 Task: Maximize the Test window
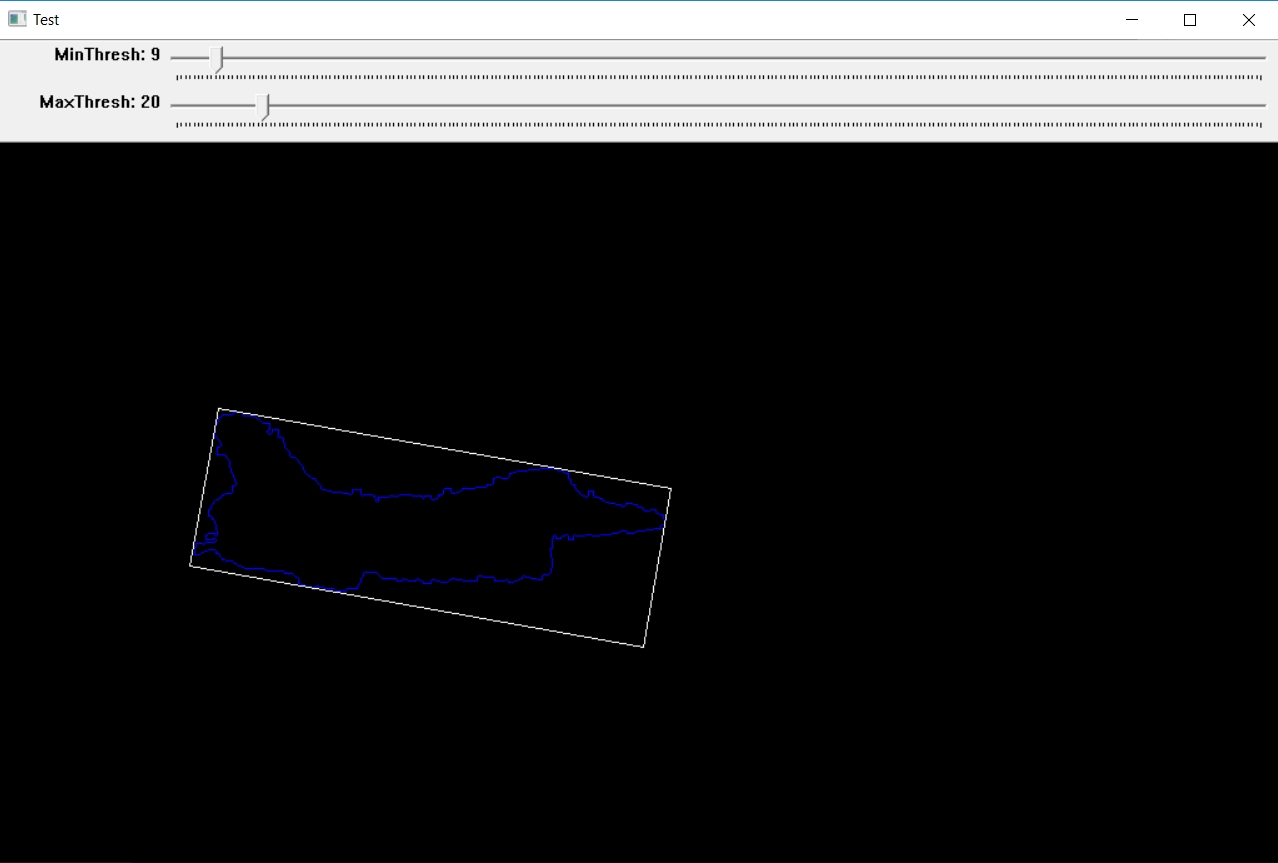pyautogui.click(x=1190, y=20)
